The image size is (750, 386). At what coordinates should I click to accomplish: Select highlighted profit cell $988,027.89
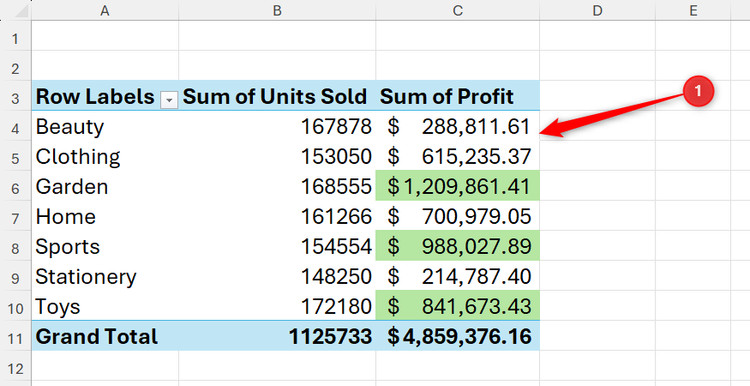tap(458, 246)
